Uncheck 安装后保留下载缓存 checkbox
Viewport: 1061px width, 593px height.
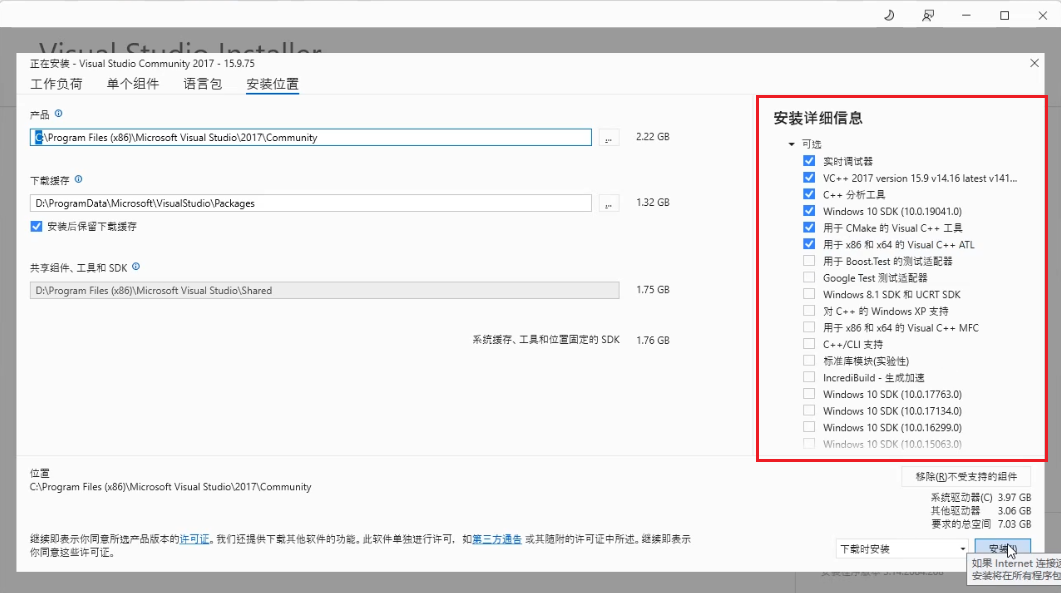click(37, 227)
